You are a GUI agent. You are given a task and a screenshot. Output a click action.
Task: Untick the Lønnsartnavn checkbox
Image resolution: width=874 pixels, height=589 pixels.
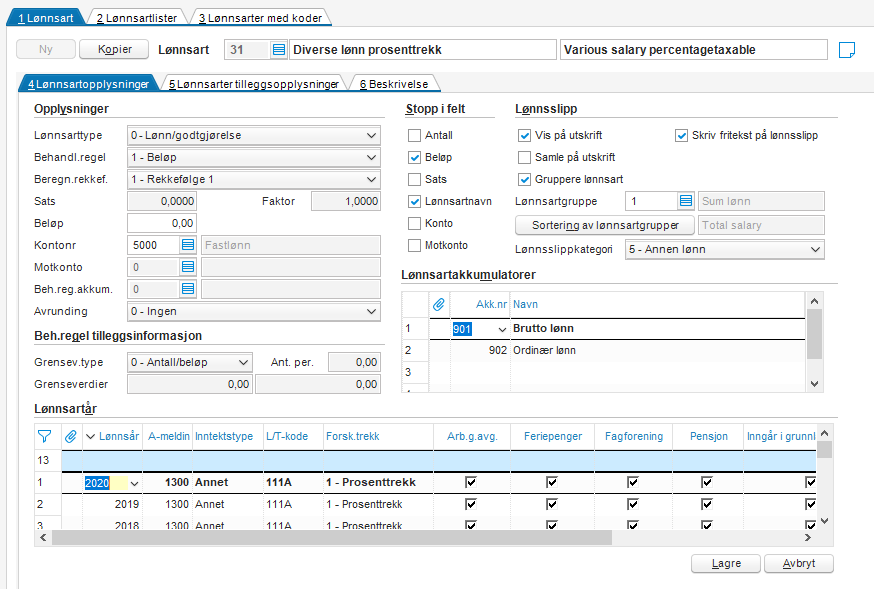pos(414,202)
